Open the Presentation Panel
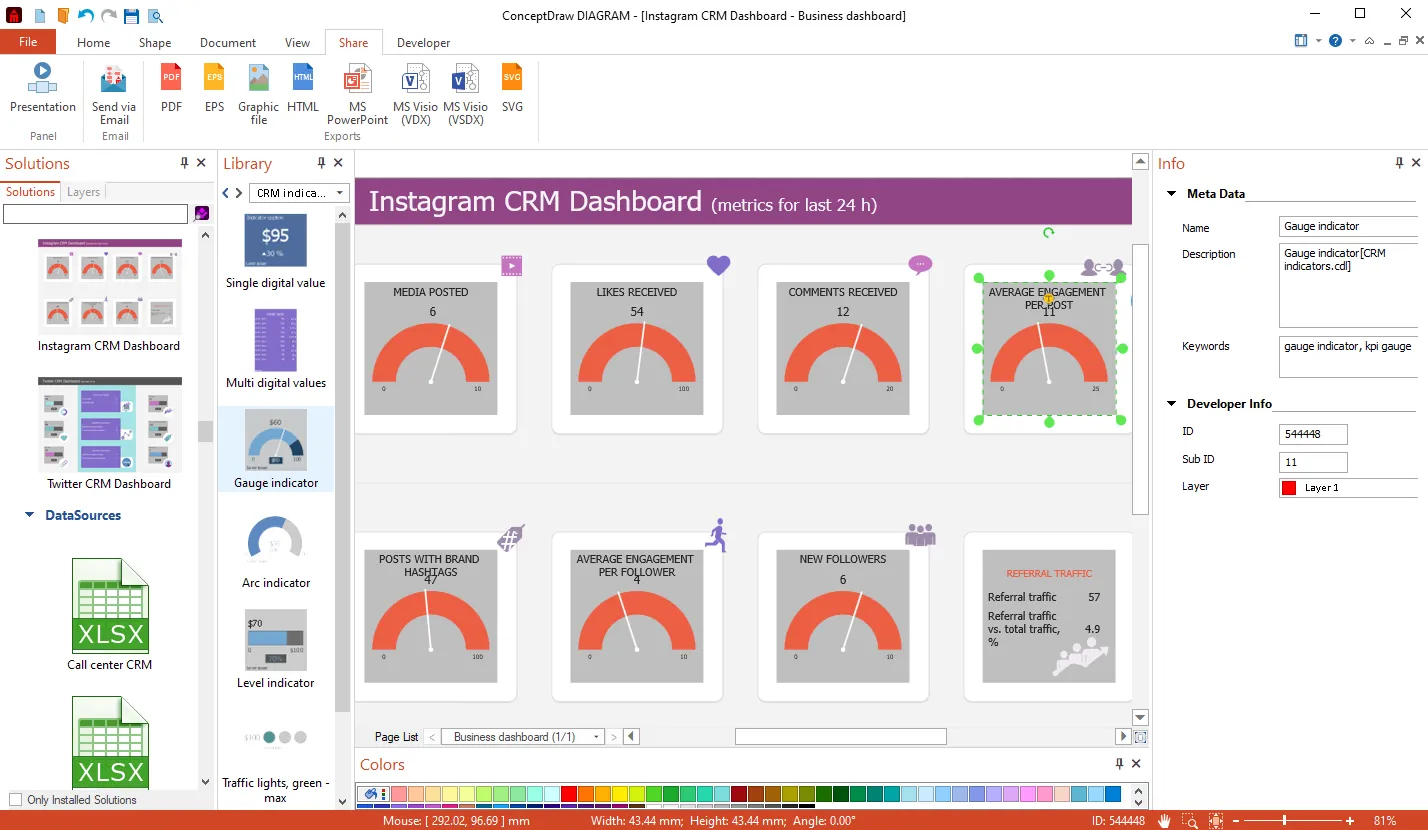Image resolution: width=1428 pixels, height=830 pixels. click(x=41, y=92)
